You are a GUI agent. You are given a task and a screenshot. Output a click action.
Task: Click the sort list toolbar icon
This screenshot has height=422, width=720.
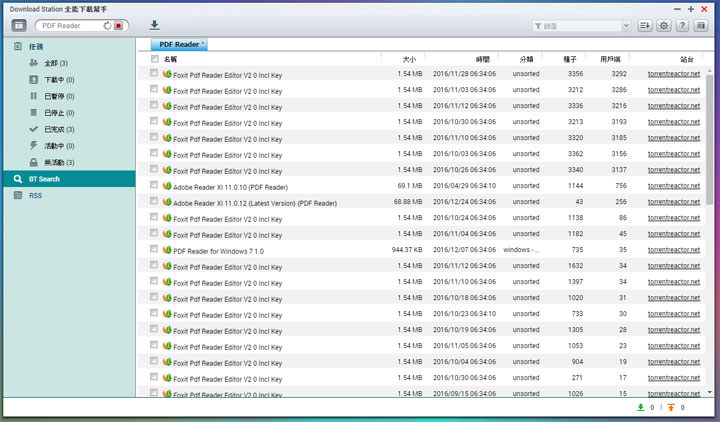[645, 25]
